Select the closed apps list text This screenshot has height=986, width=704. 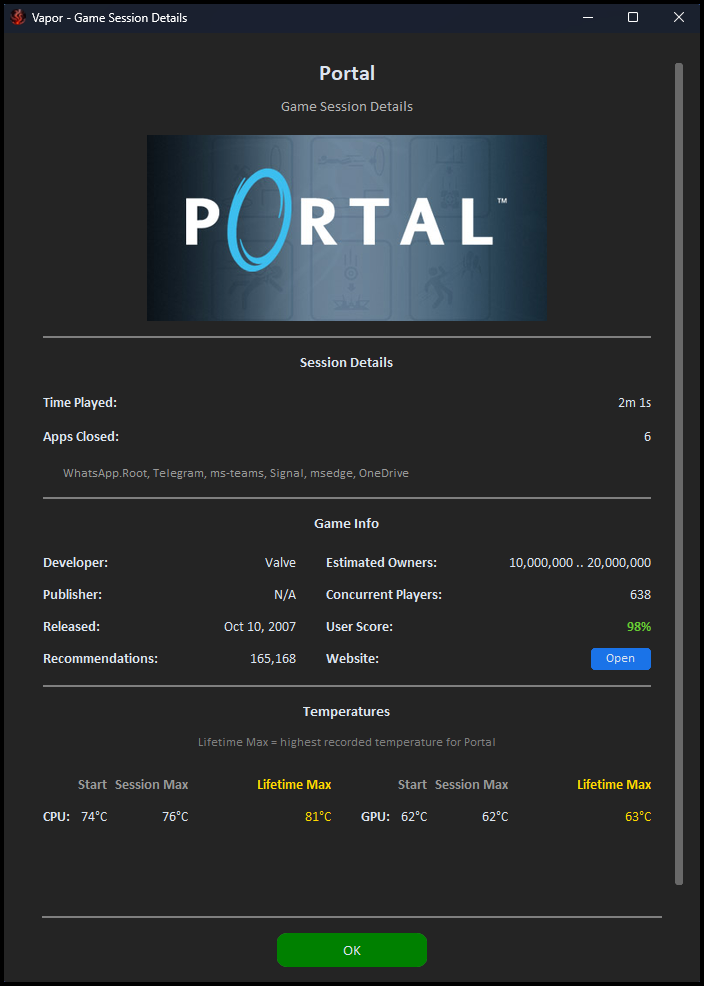pyautogui.click(x=235, y=473)
